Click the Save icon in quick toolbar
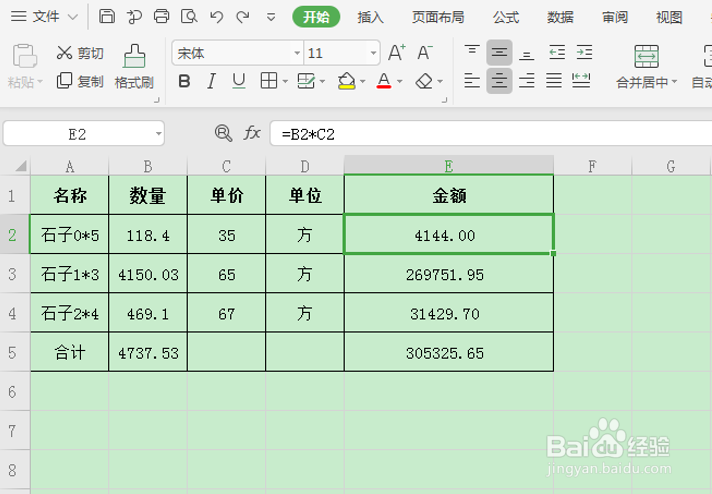Viewport: 712px width, 494px height. click(x=107, y=16)
